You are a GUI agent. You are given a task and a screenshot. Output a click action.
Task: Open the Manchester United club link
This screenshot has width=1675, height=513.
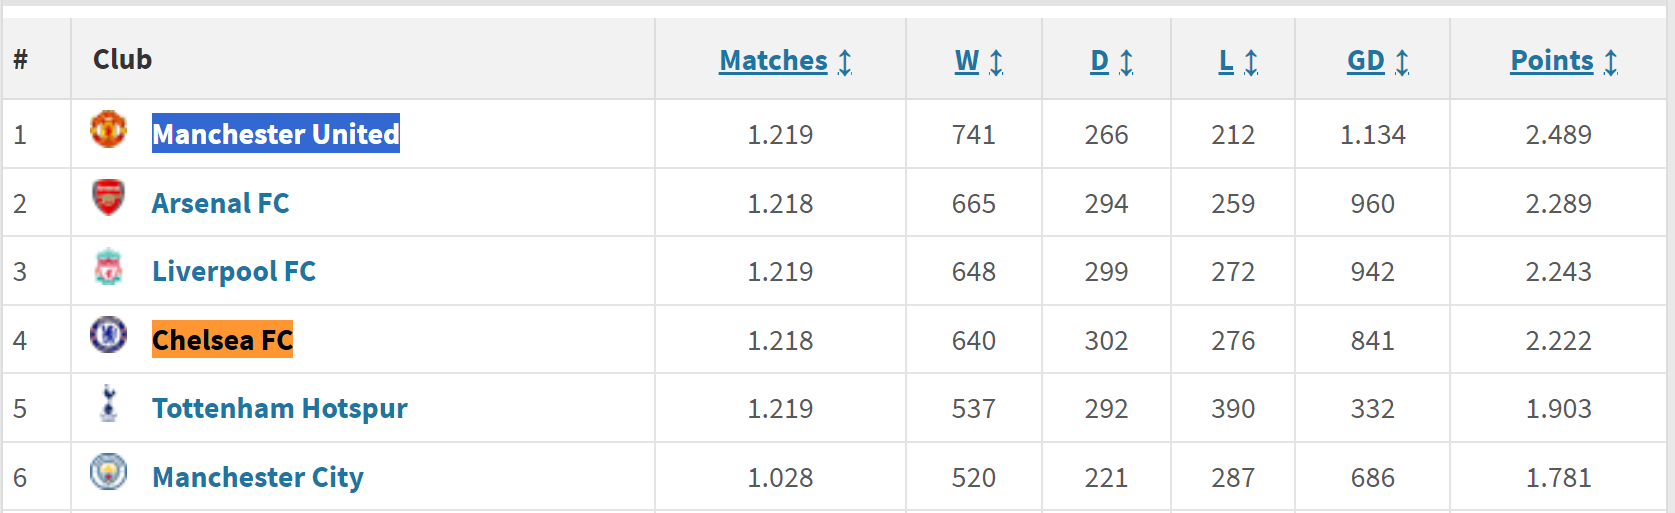pyautogui.click(x=275, y=134)
